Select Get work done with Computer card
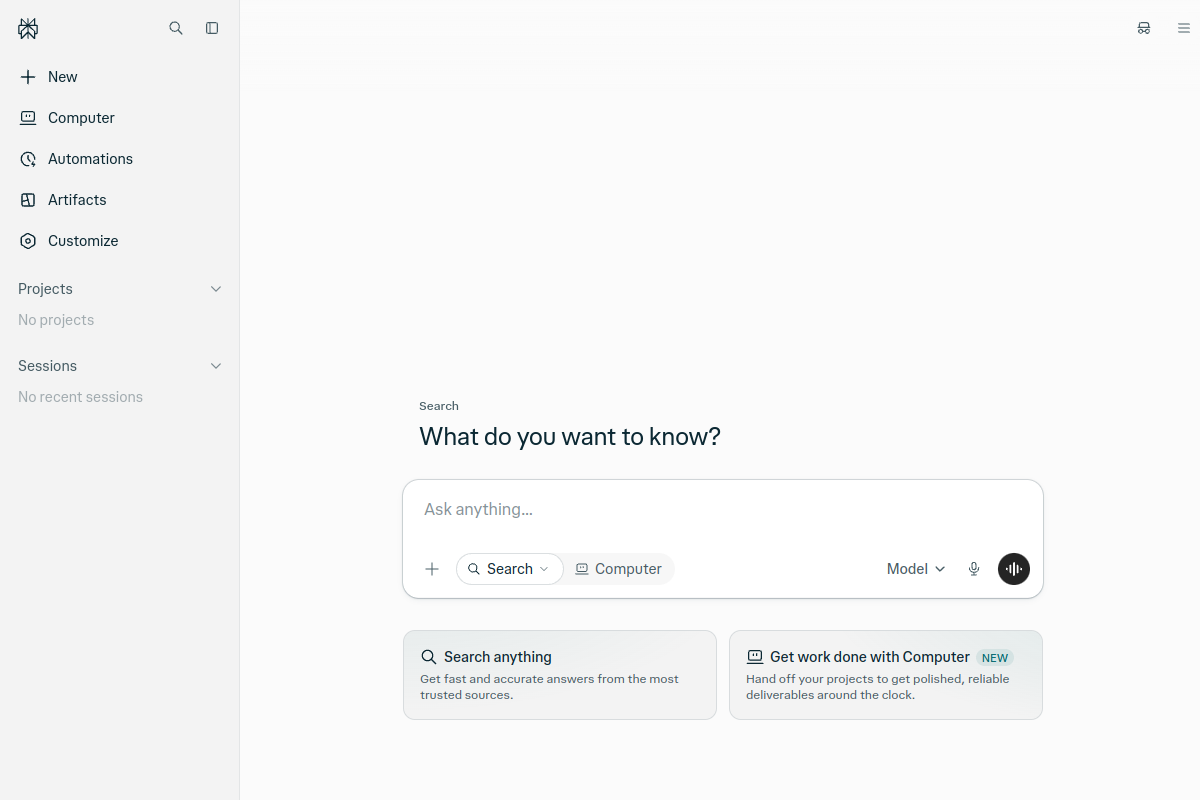 886,675
